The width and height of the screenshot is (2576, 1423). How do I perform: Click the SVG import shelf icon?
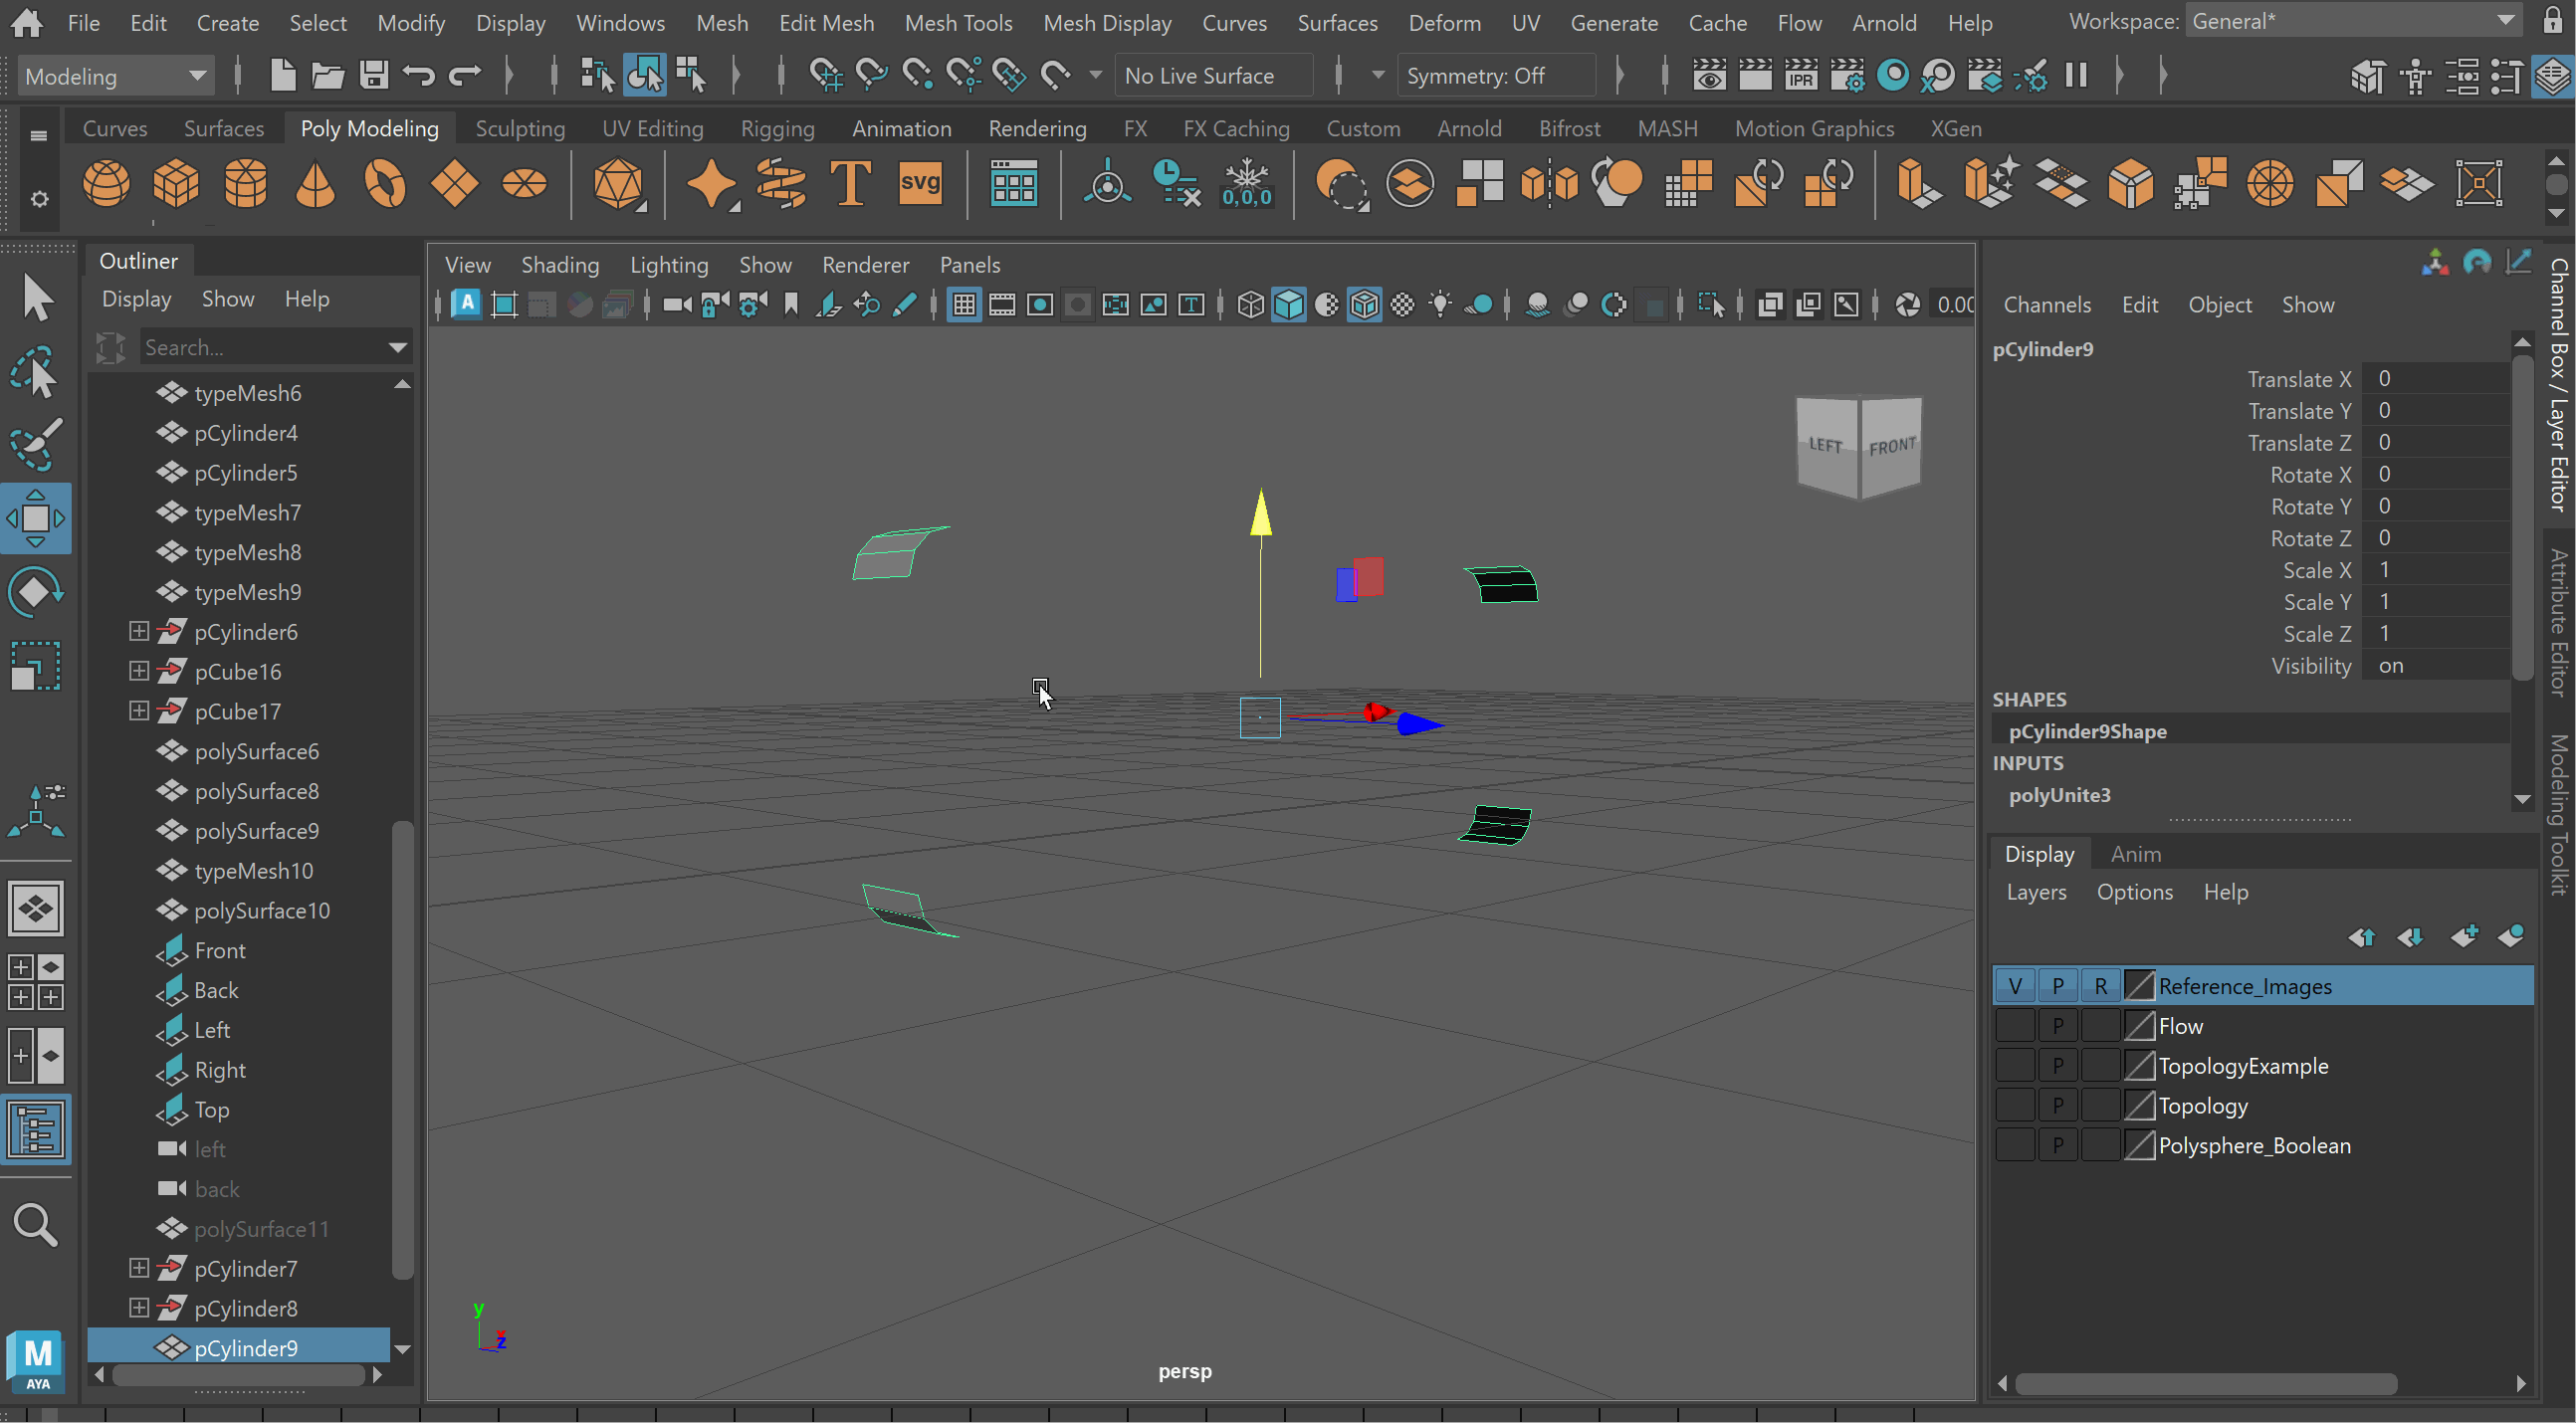tap(919, 184)
